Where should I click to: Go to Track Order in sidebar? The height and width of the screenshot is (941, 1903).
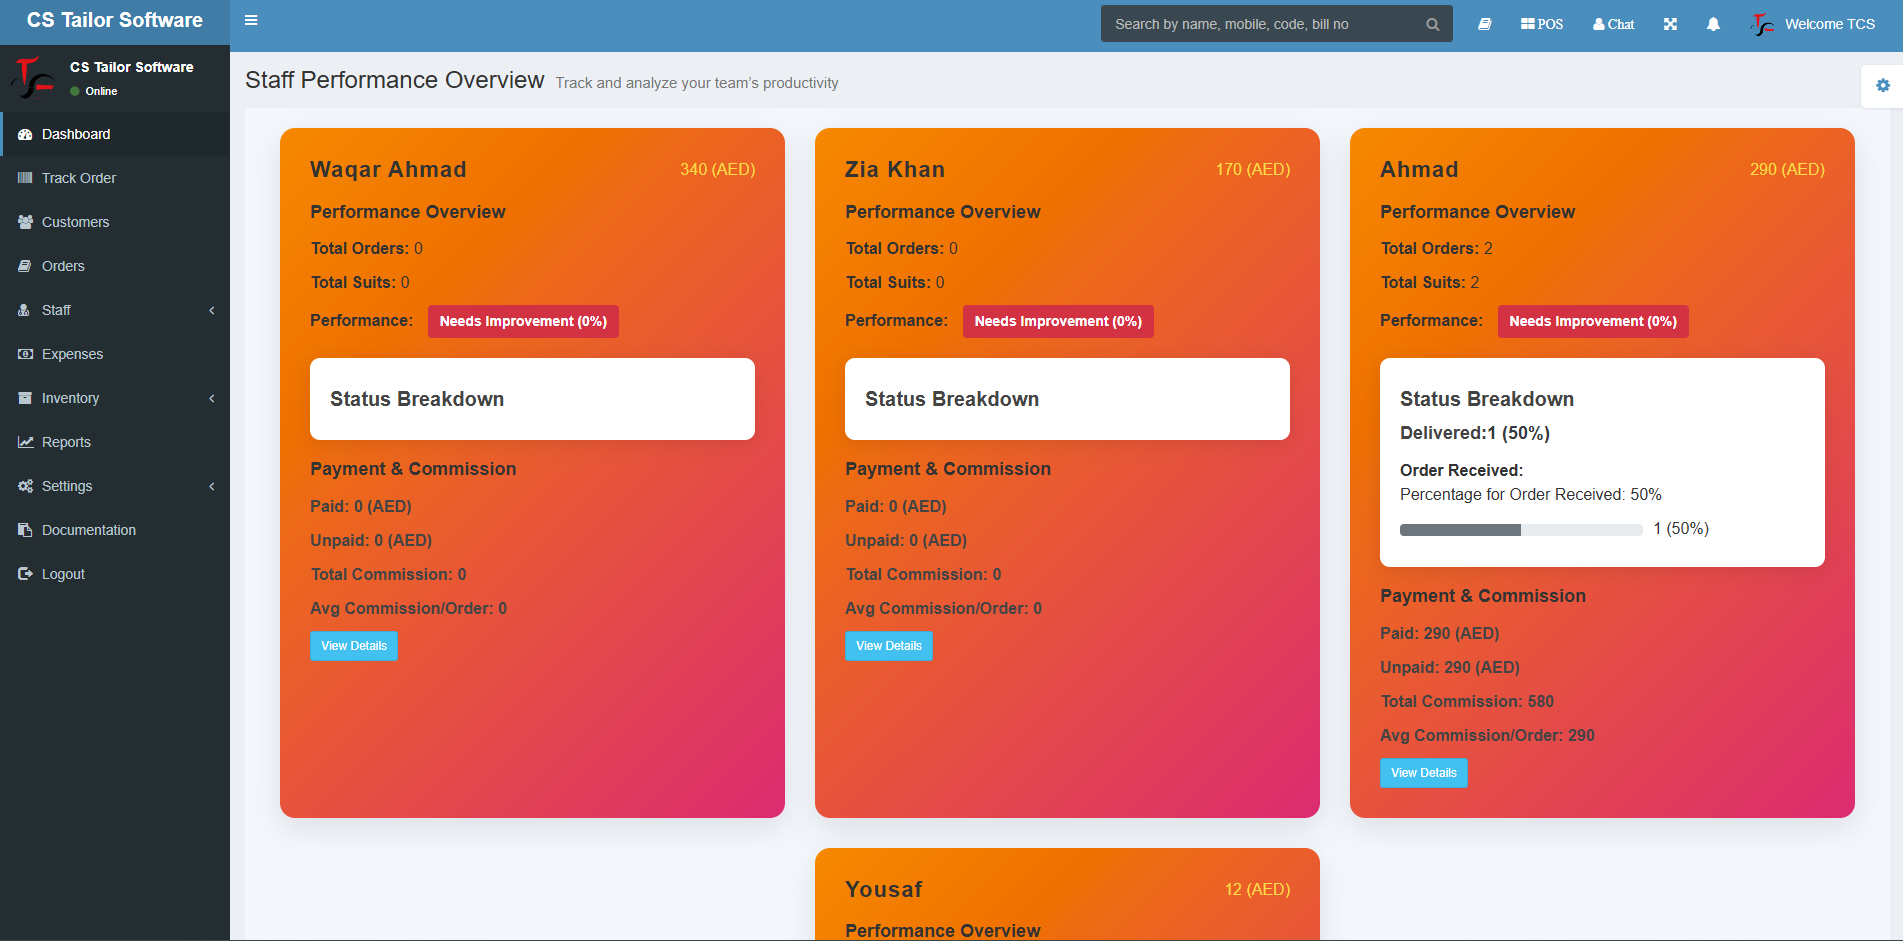tap(79, 178)
